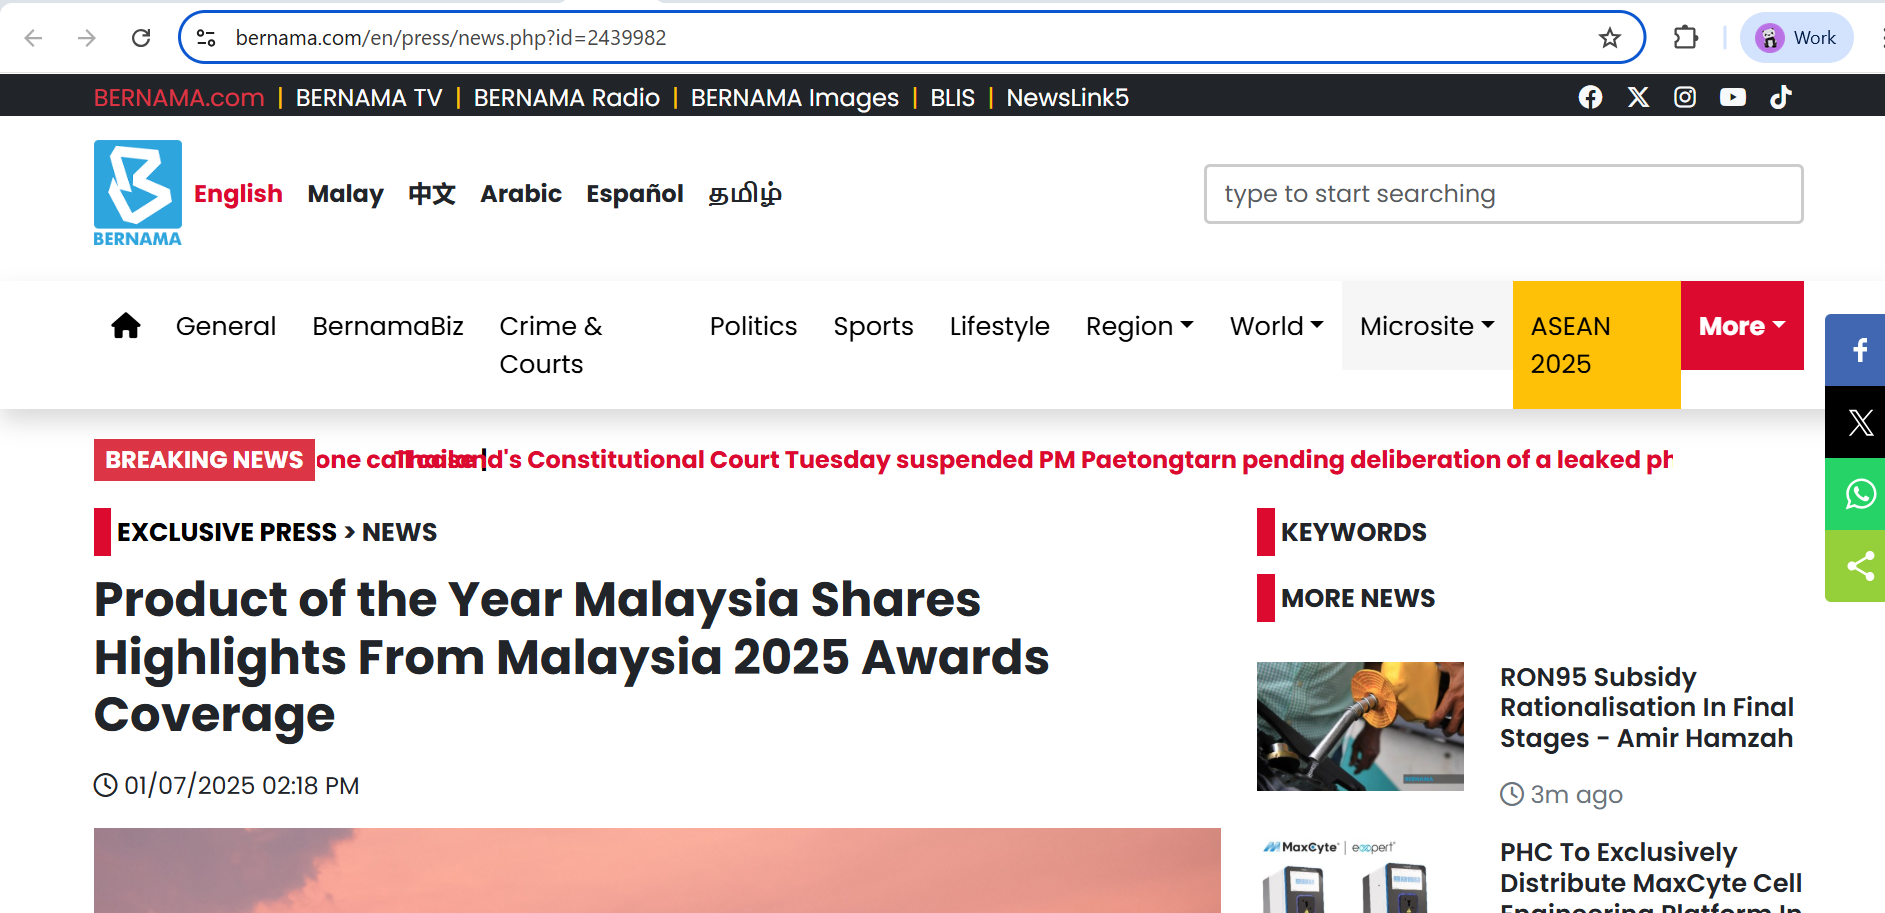The image size is (1885, 913).
Task: Open the Lifestyle section
Action: point(999,326)
